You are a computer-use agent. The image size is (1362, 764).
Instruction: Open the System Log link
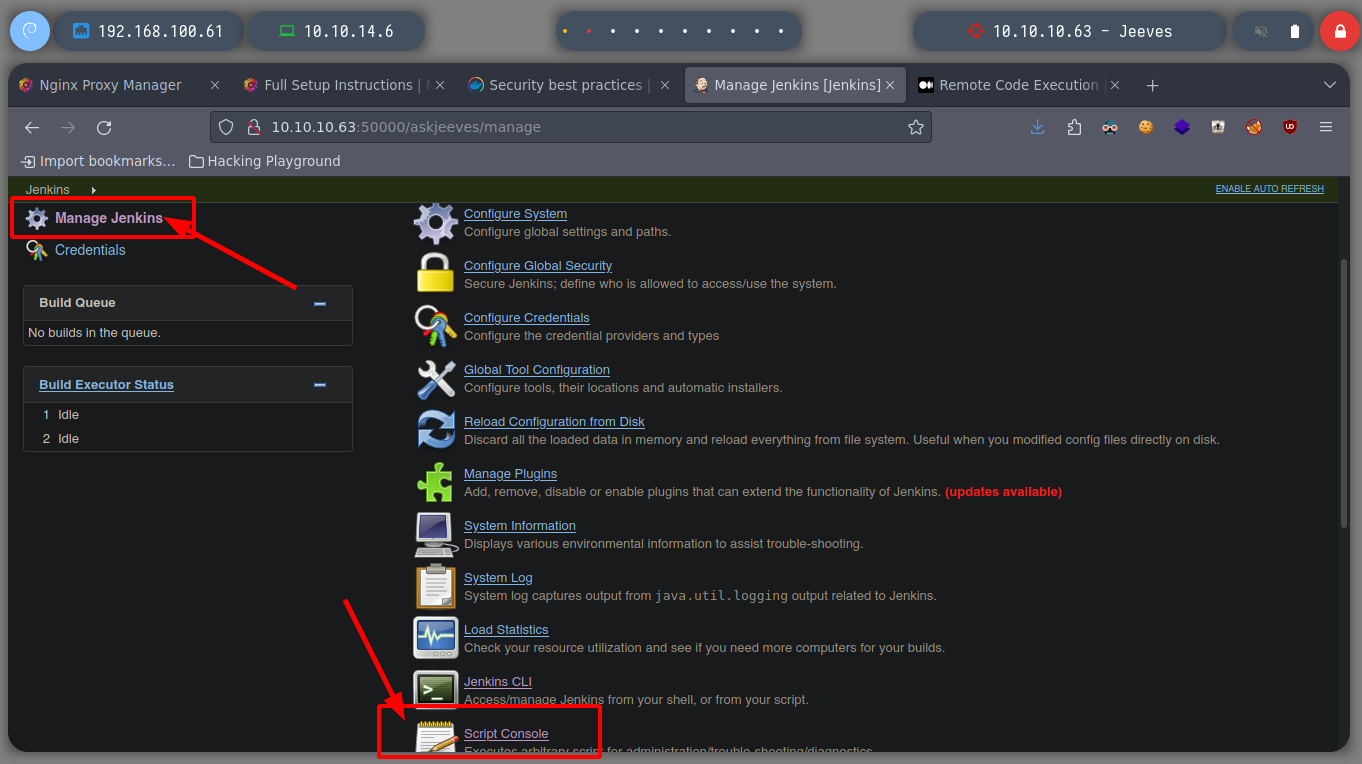click(x=498, y=578)
